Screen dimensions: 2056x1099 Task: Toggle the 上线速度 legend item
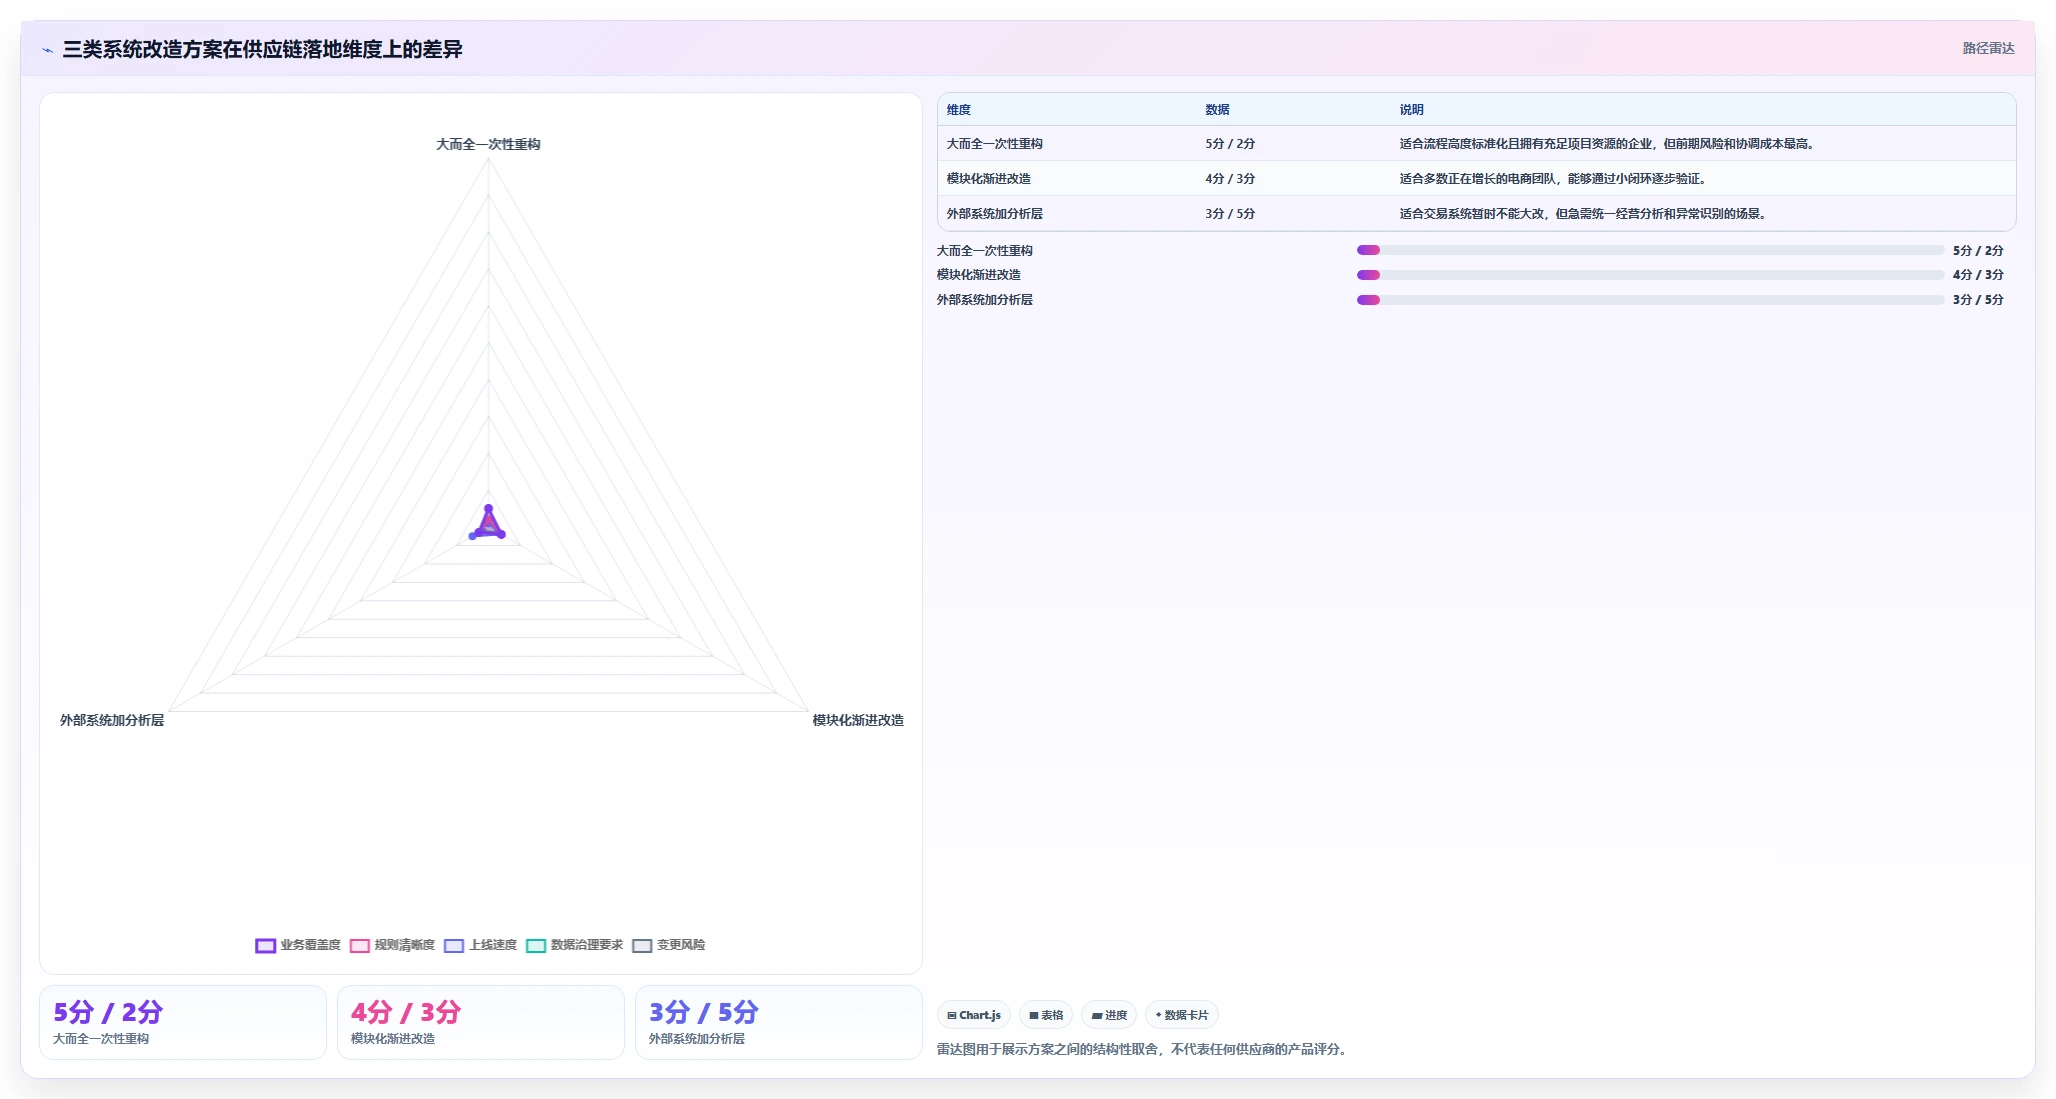tap(480, 945)
